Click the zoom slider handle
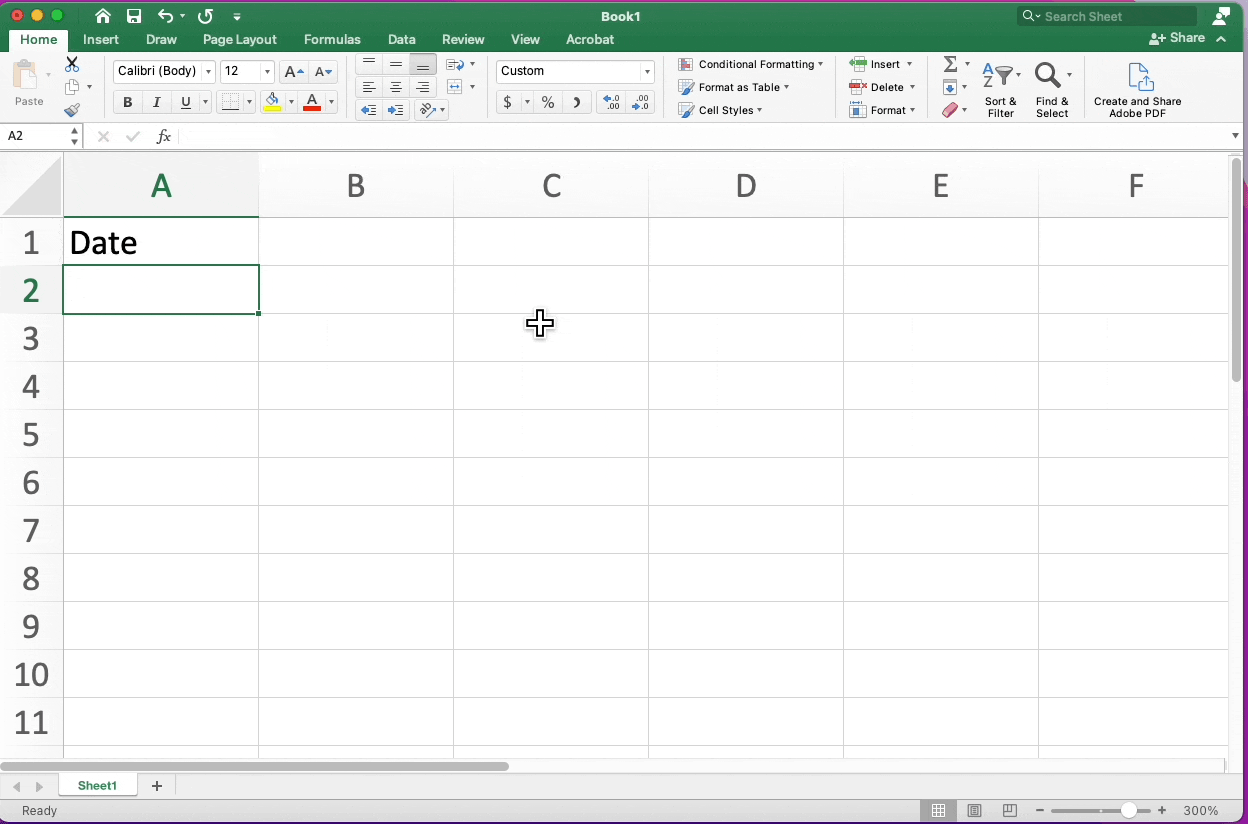 tap(1129, 811)
